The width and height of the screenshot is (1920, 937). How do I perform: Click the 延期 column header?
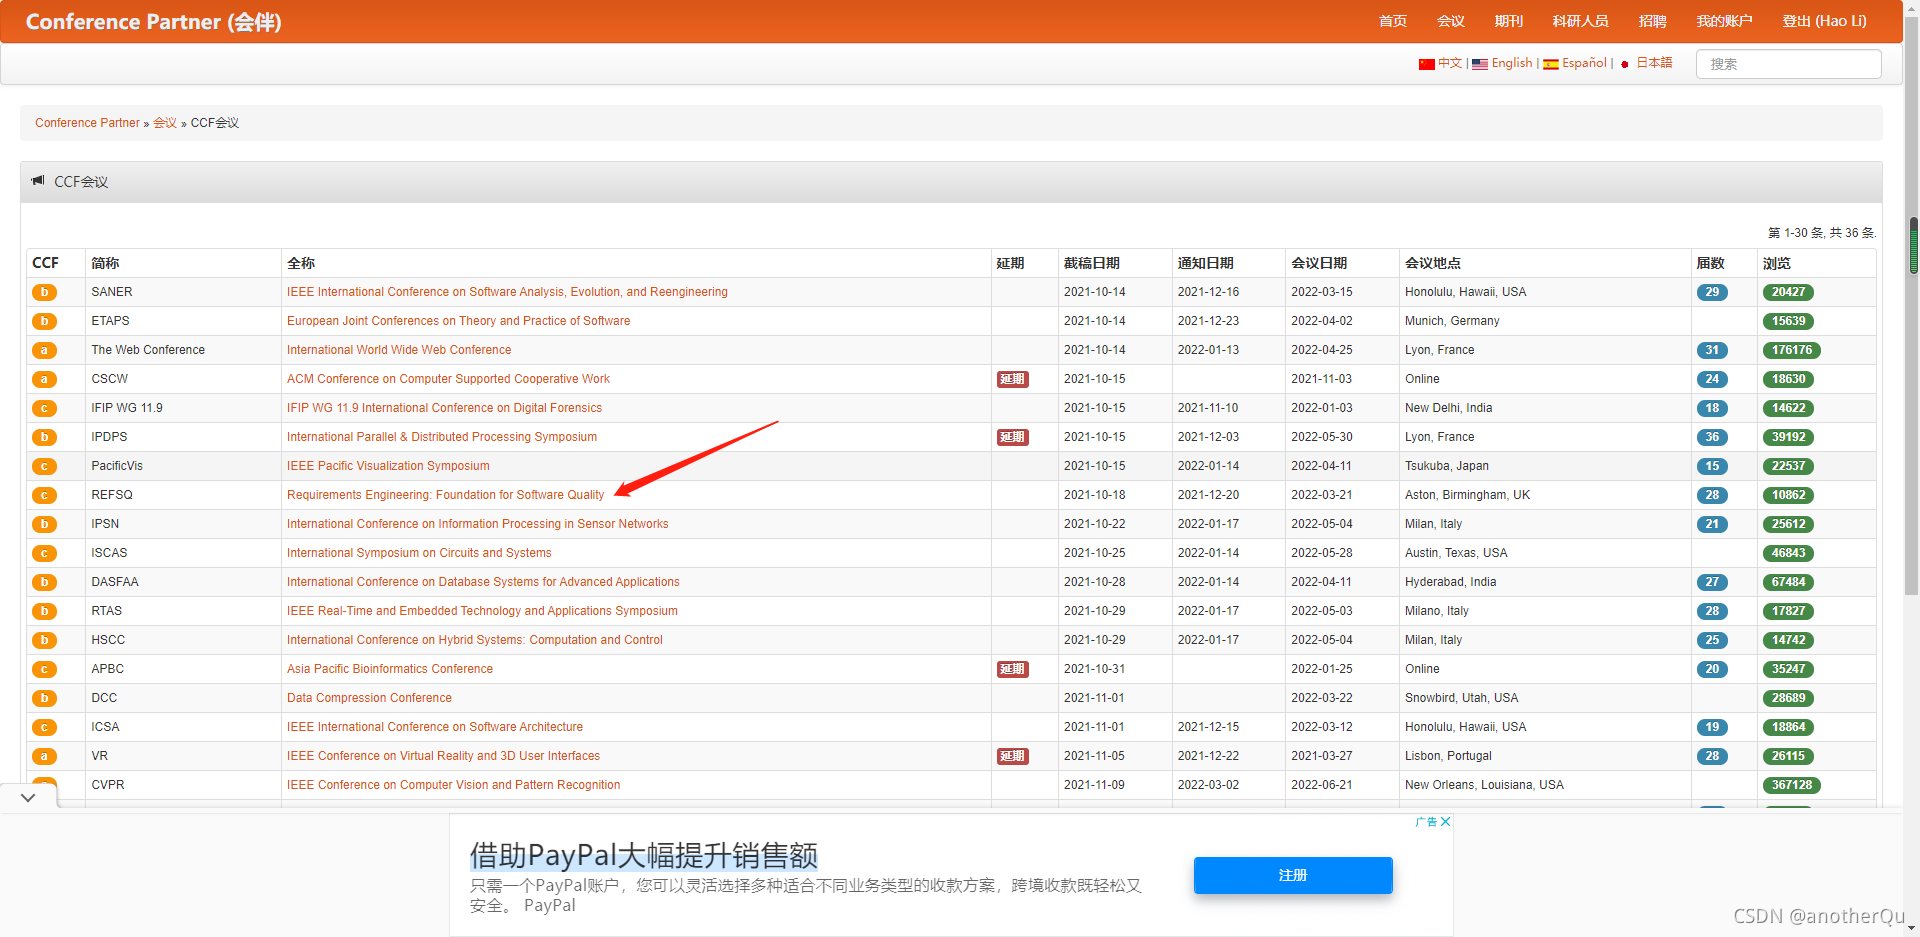tap(1010, 263)
